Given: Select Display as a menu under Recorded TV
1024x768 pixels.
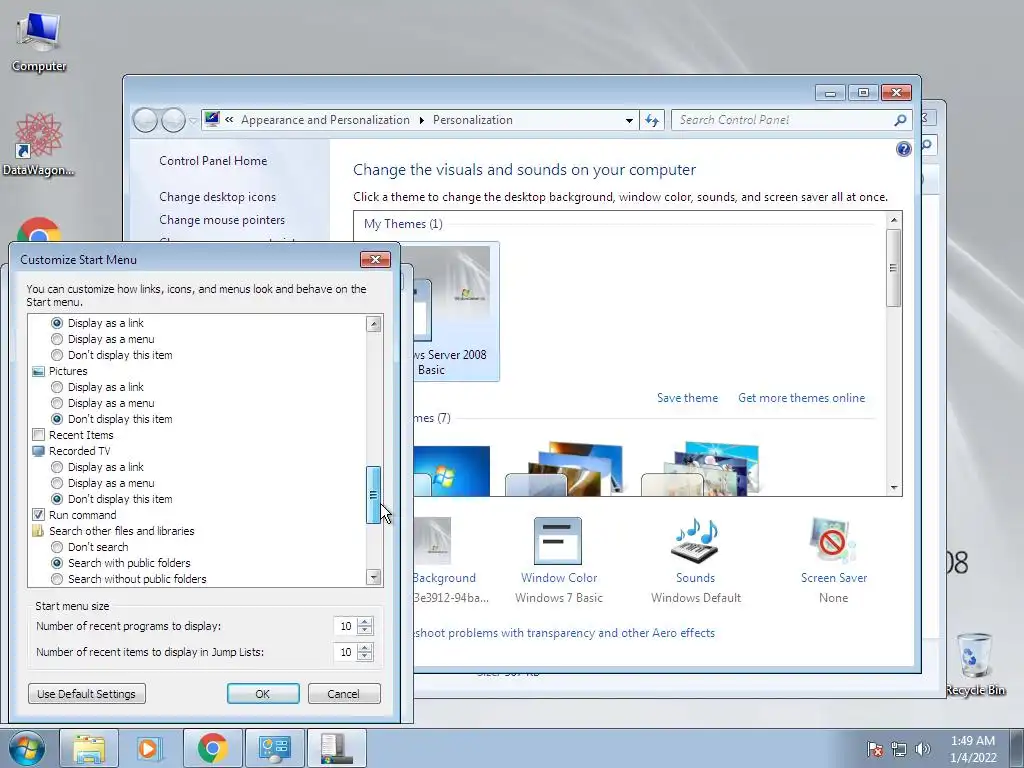Looking at the screenshot, I should [57, 483].
